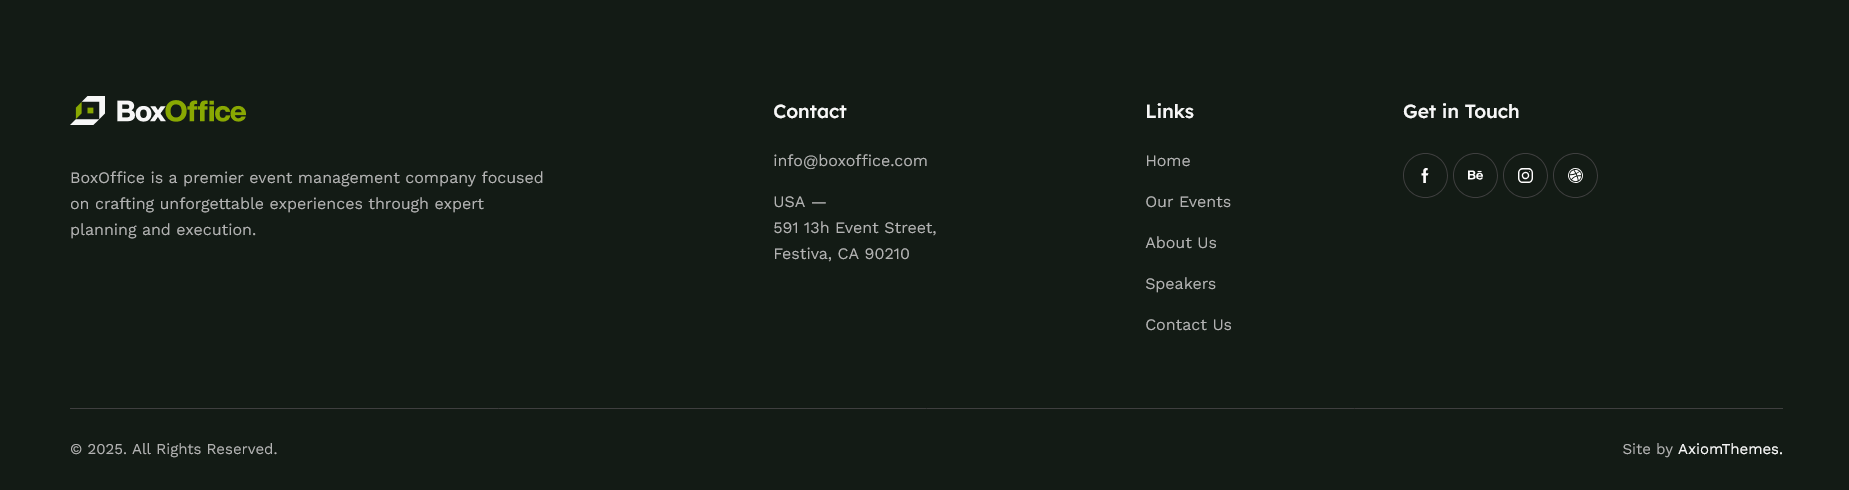Click the Get in Touch heading
Screen dimensions: 1849x490
[1461, 112]
